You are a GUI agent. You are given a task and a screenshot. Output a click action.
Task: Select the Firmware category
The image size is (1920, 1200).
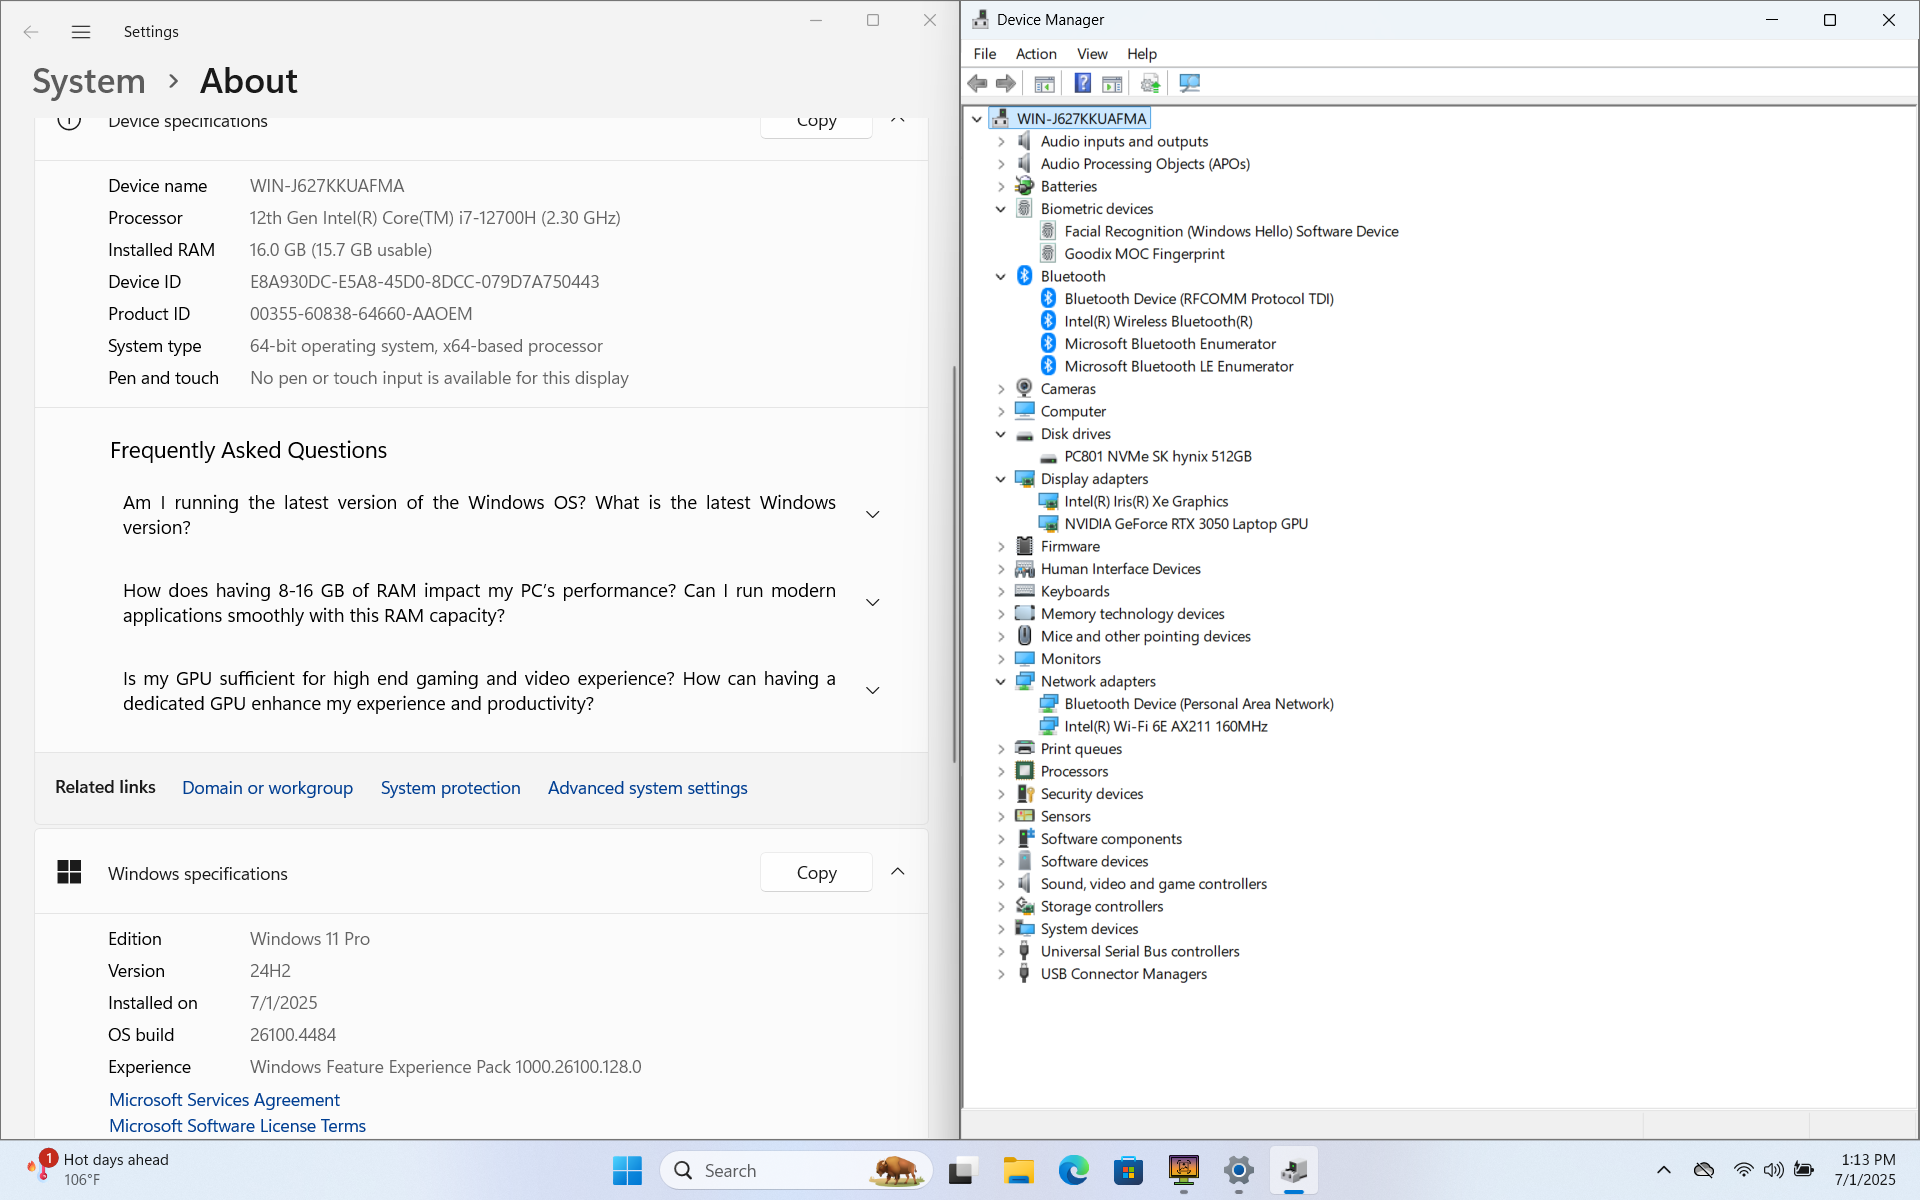(x=1070, y=546)
